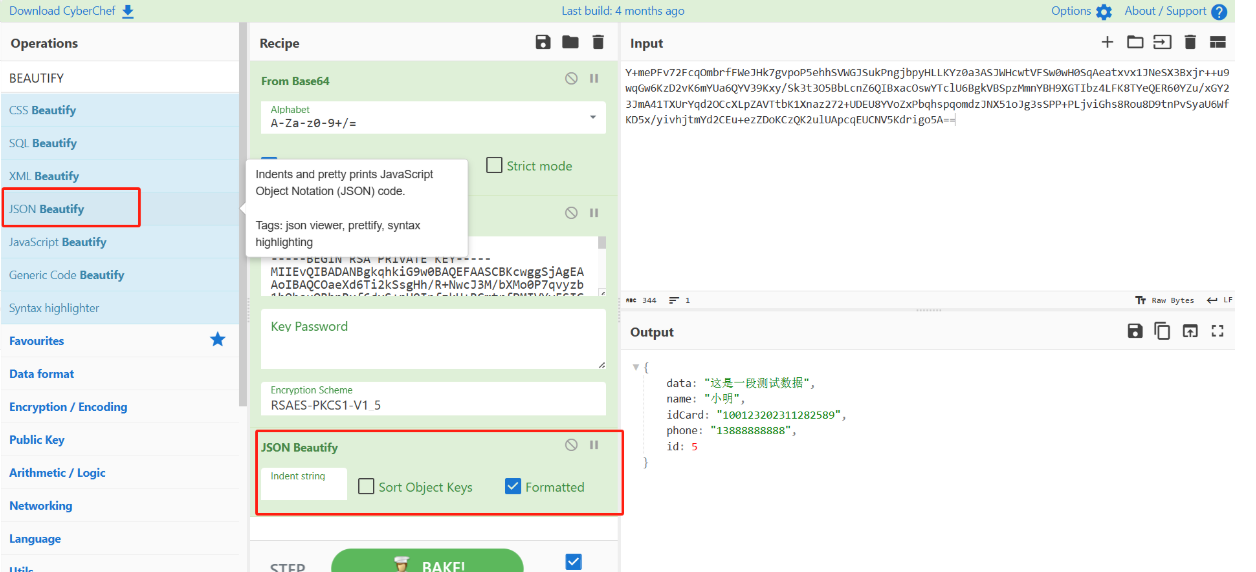Open About / Support help icon
The height and width of the screenshot is (572, 1256).
1219,12
